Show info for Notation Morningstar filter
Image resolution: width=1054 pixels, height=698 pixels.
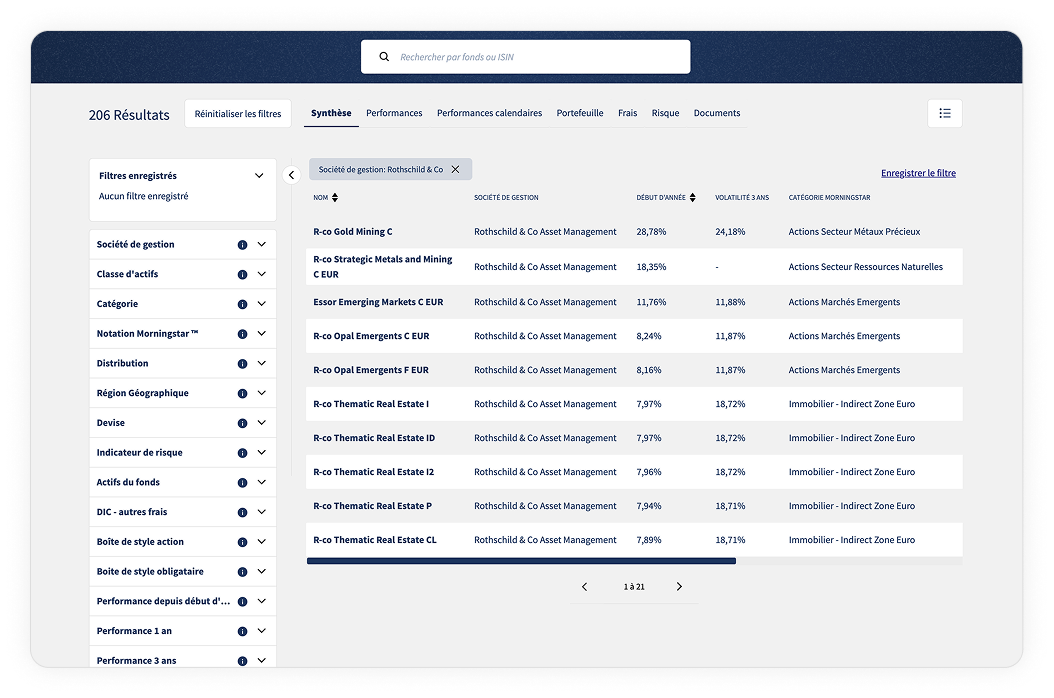coord(242,334)
